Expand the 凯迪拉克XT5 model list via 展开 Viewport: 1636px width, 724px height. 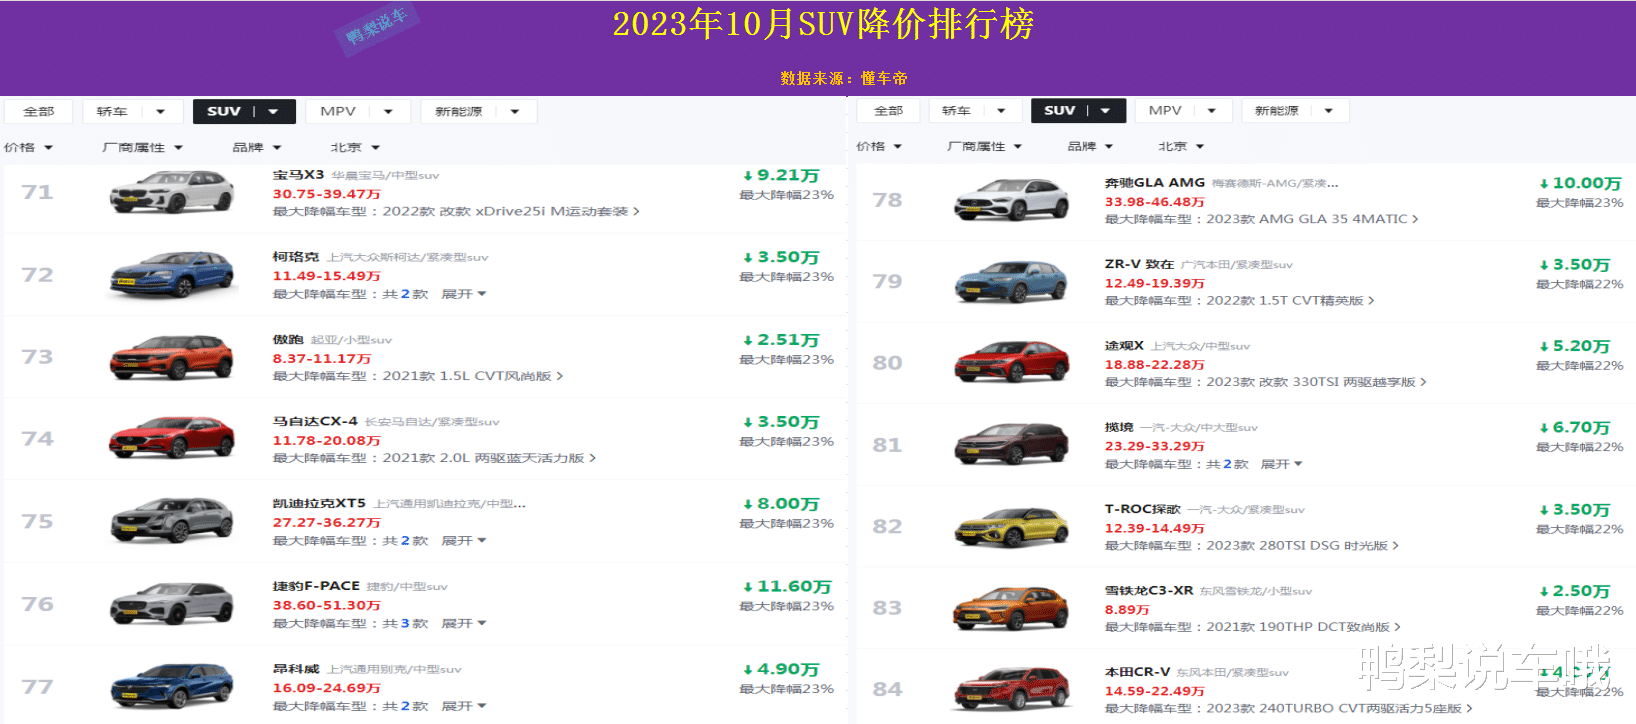pyautogui.click(x=464, y=541)
